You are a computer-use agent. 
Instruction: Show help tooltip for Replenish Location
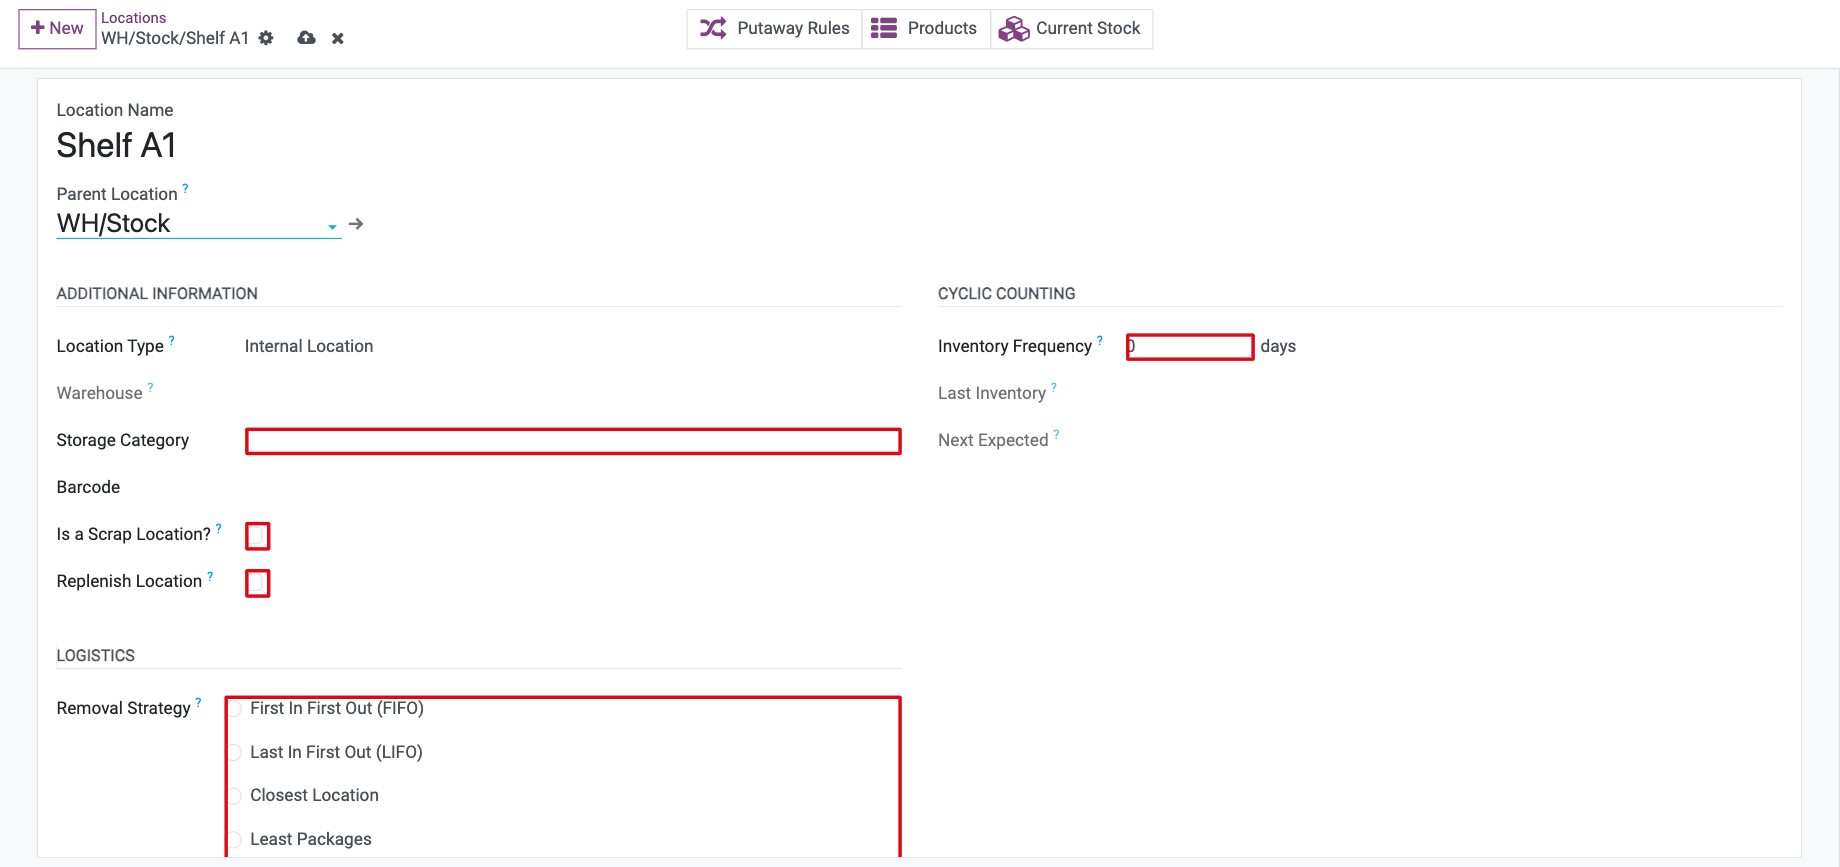pos(210,575)
